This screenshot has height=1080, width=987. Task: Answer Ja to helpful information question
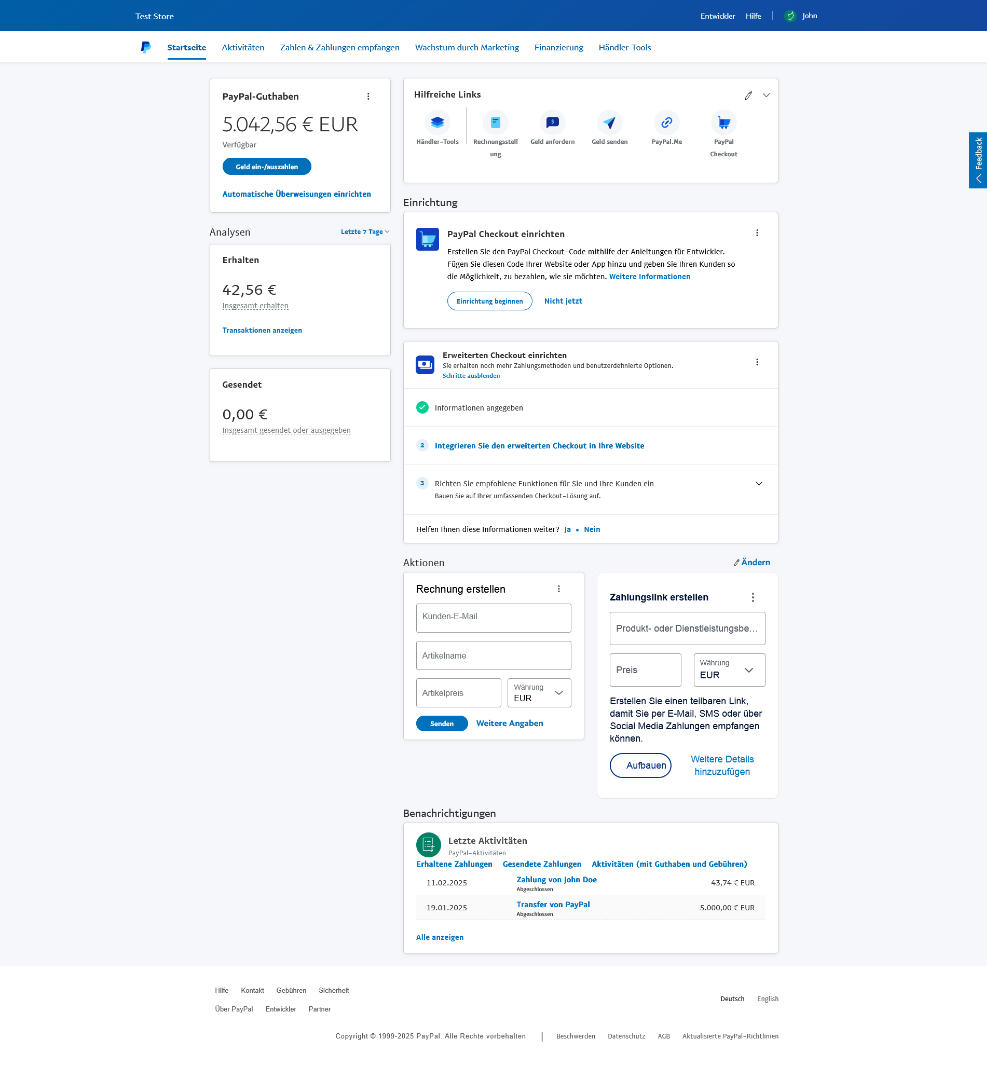(568, 530)
